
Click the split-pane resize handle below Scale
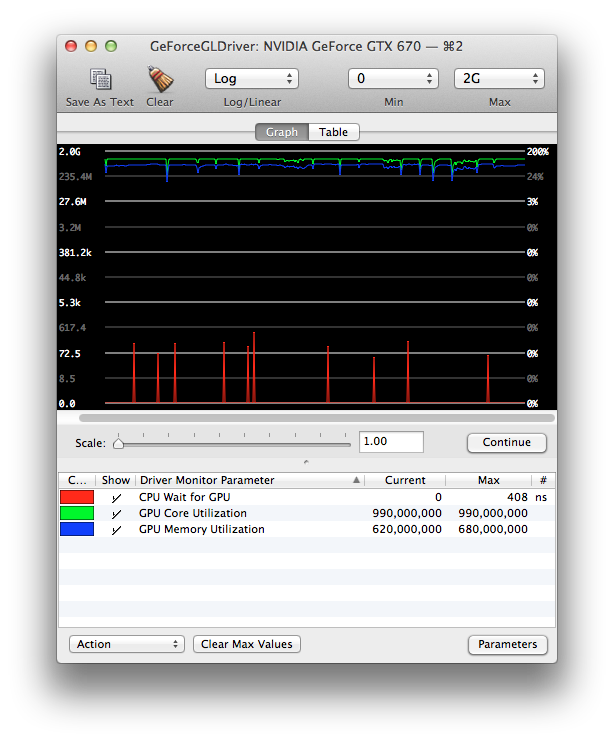point(306,462)
